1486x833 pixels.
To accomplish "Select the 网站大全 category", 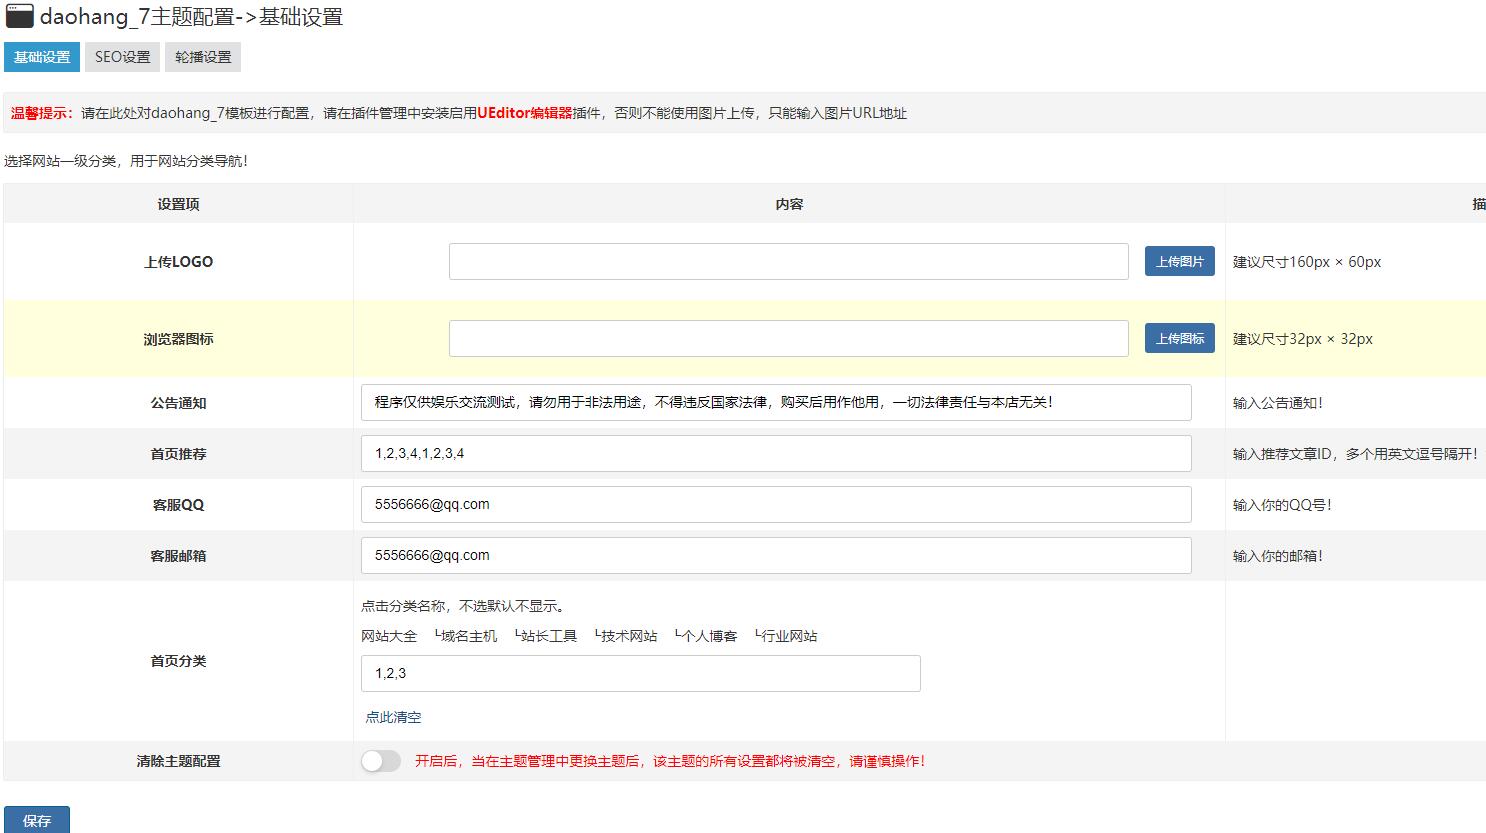I will click(x=389, y=635).
